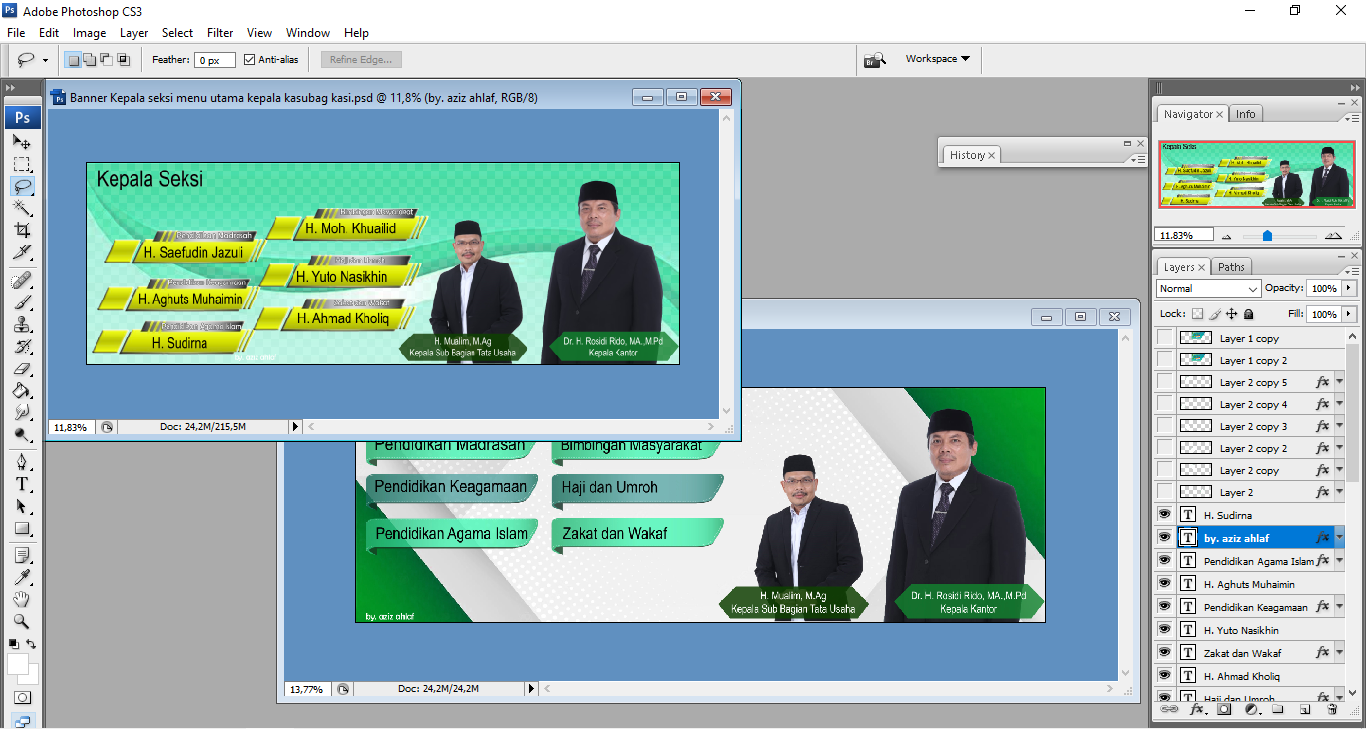The height and width of the screenshot is (729, 1366).
Task: Select the Brush tool
Action: tap(22, 302)
